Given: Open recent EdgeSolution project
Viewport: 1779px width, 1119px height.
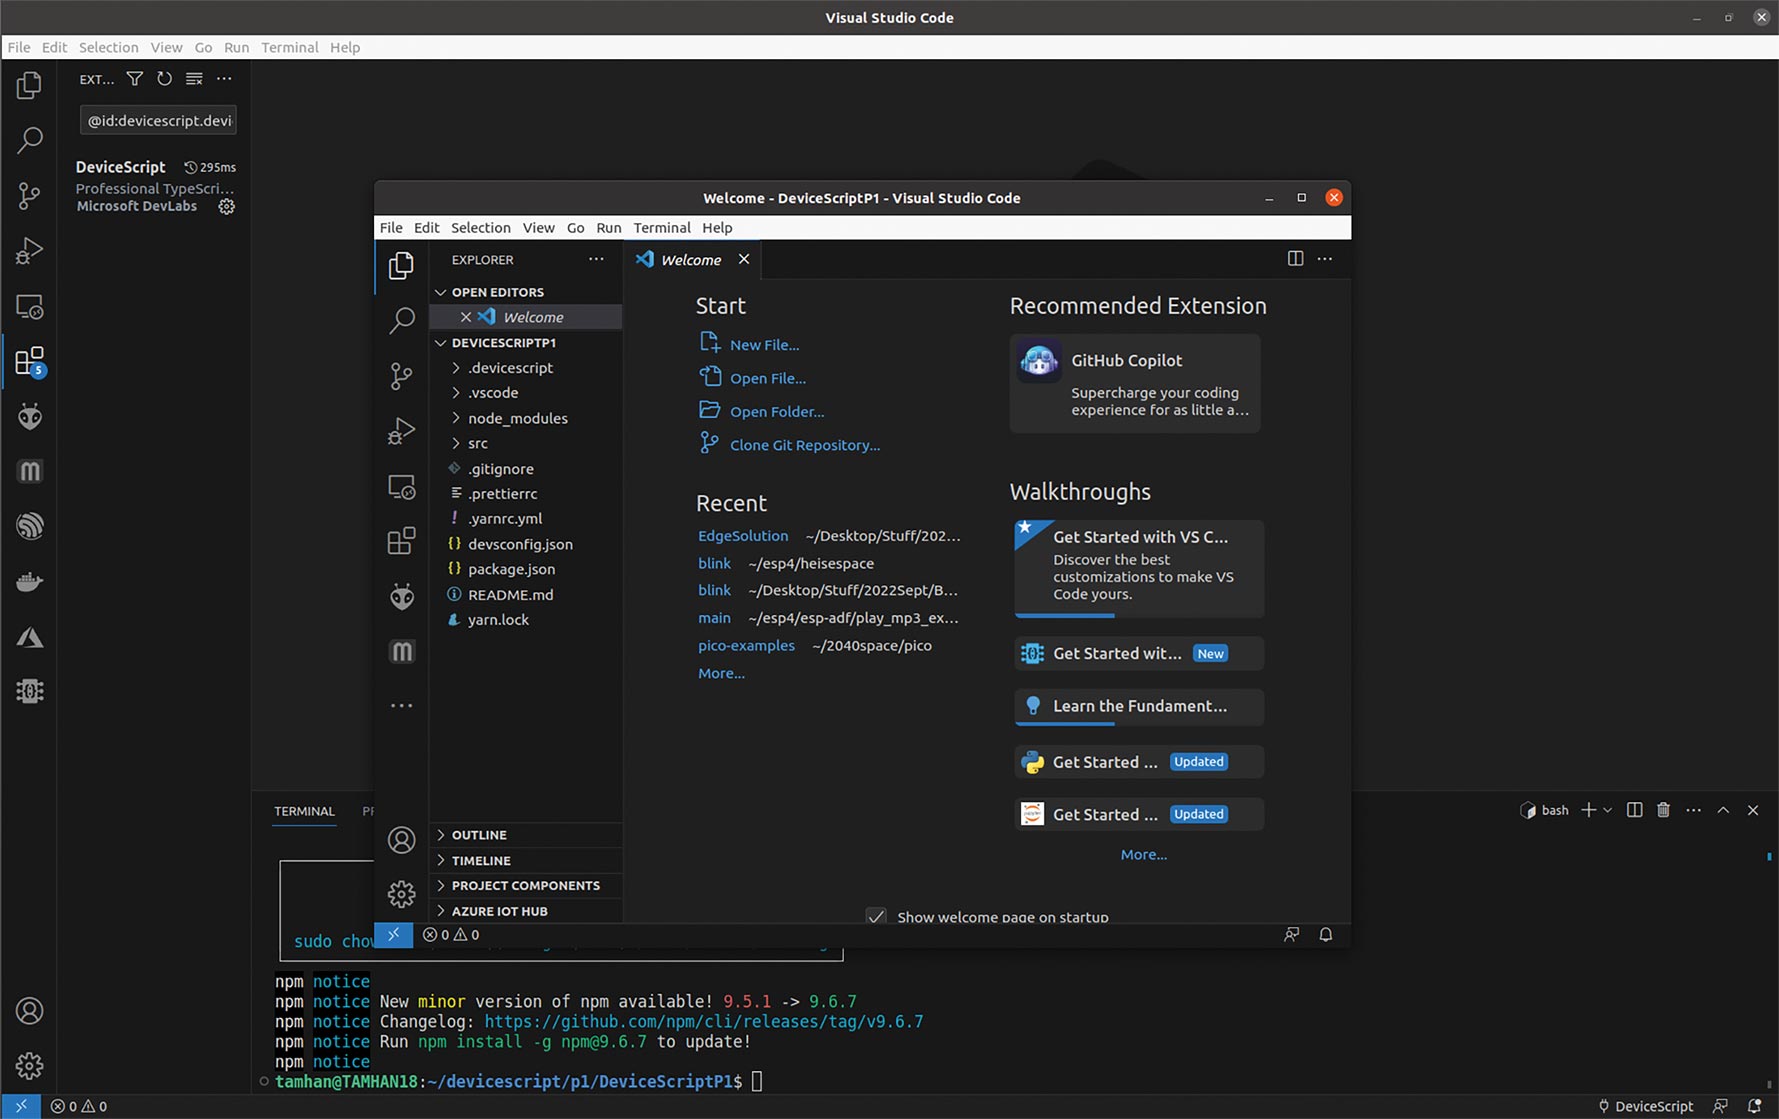Looking at the screenshot, I should pyautogui.click(x=743, y=536).
